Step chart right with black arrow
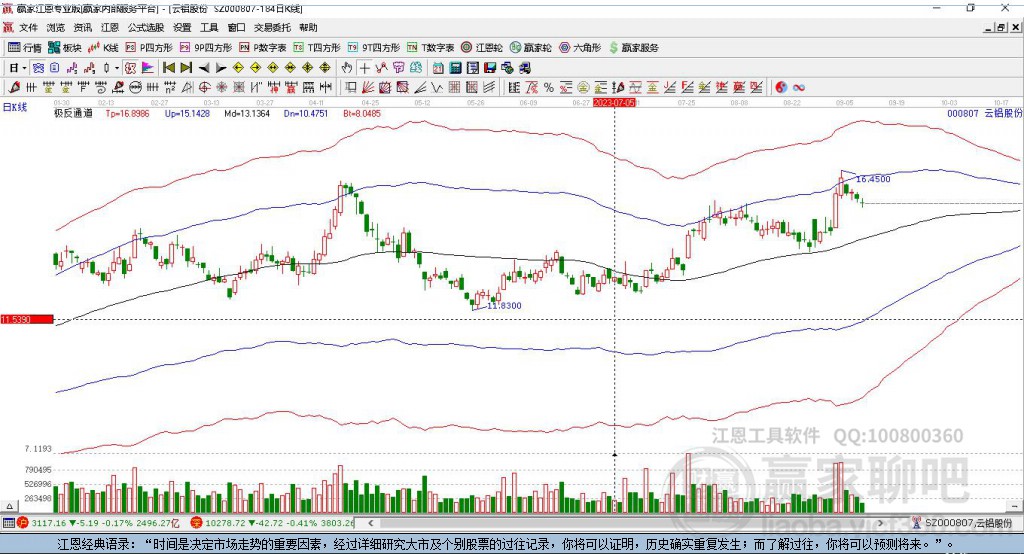1024x554 pixels. coord(221,68)
